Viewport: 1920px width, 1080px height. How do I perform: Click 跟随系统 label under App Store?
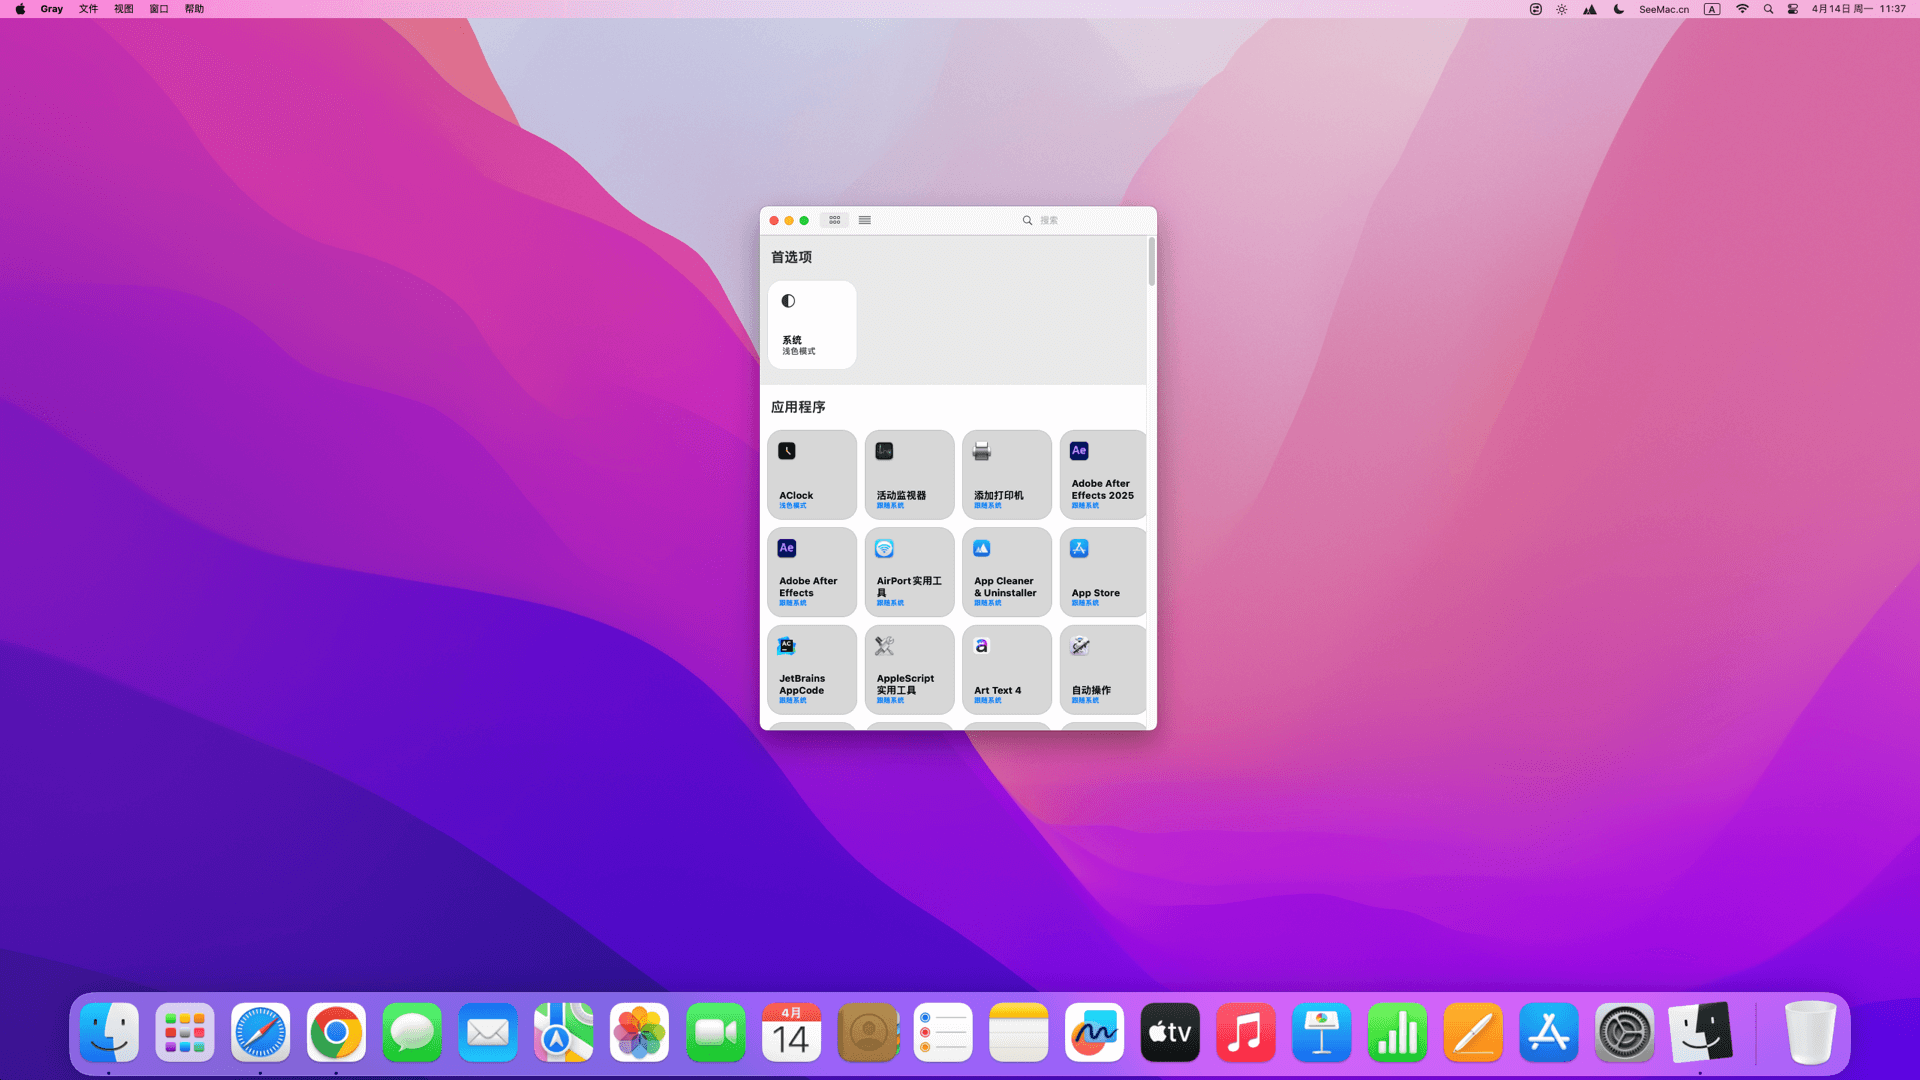1085,603
